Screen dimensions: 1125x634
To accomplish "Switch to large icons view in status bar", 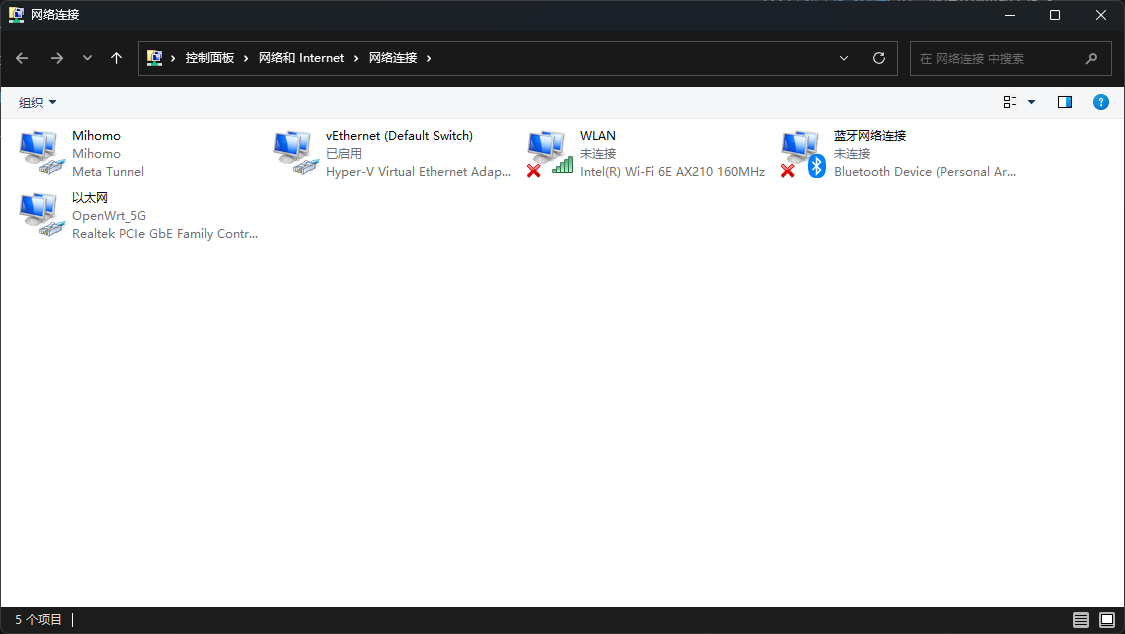I will [x=1106, y=620].
